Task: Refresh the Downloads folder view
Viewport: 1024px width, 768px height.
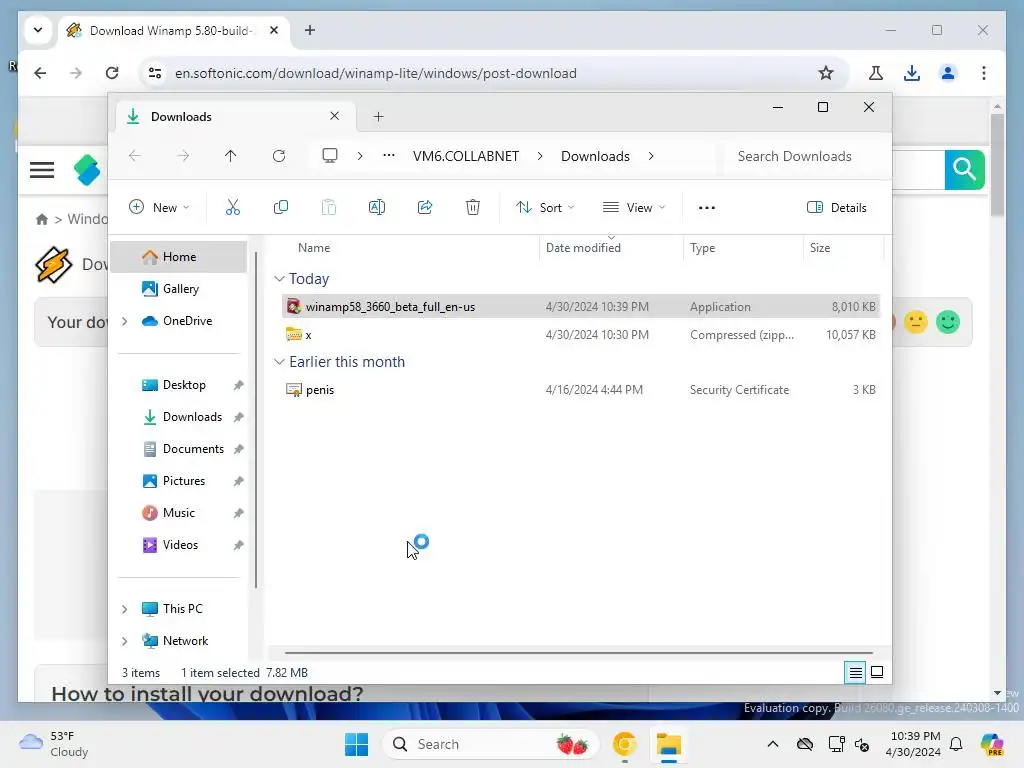Action: [279, 156]
